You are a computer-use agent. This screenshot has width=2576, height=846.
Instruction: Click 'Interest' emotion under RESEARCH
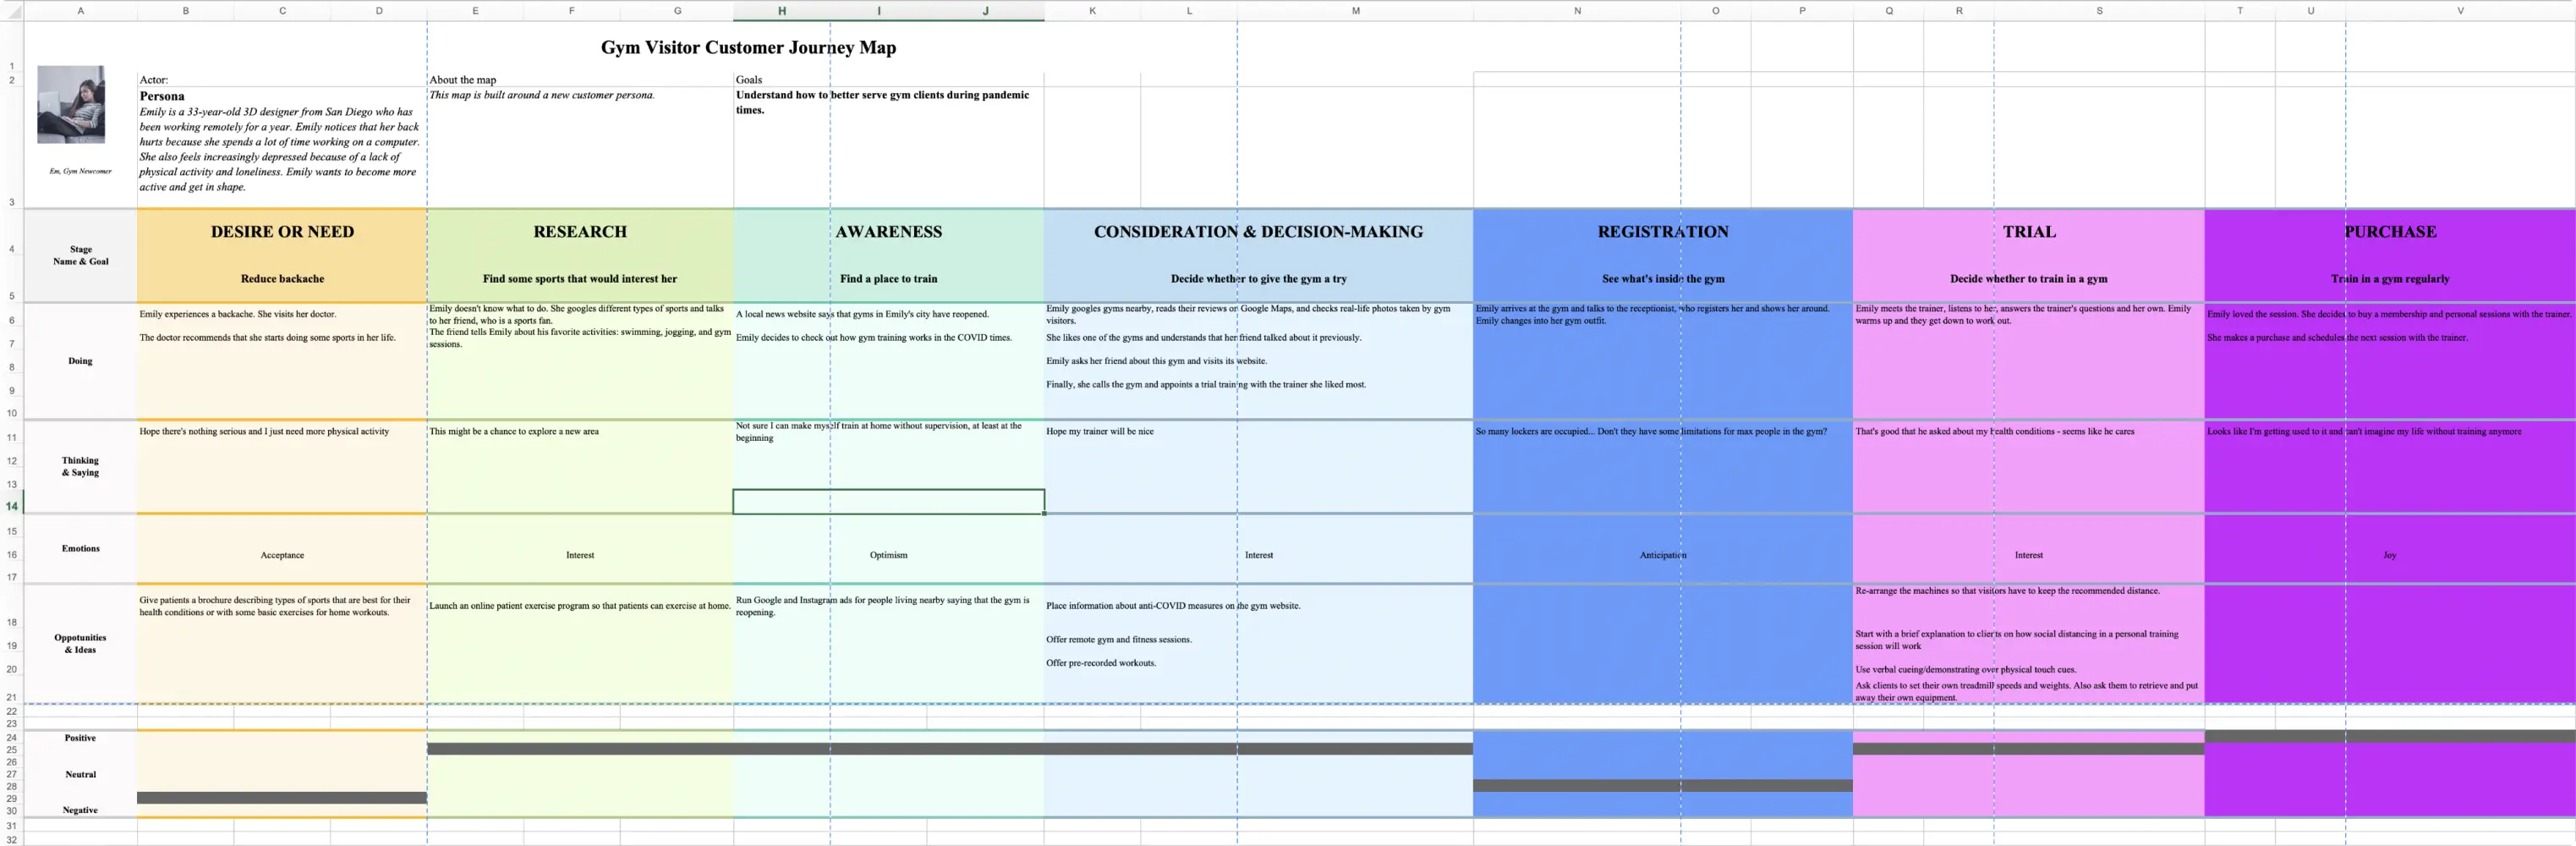pyautogui.click(x=580, y=555)
